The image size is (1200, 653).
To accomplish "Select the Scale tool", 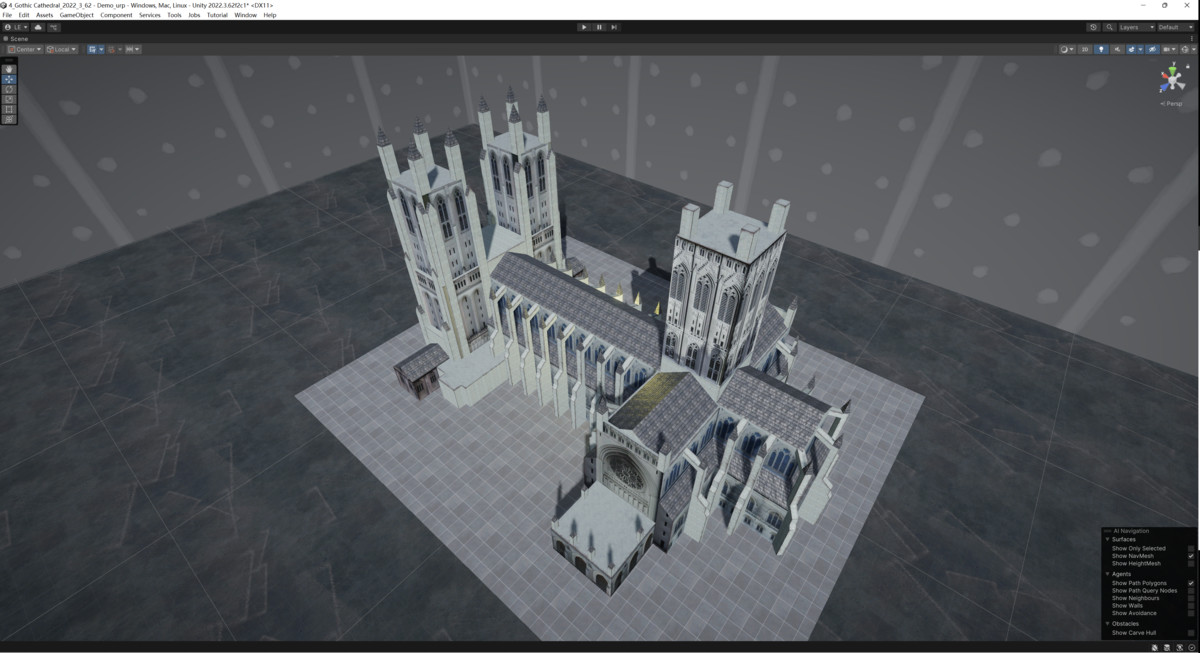I will pyautogui.click(x=9, y=98).
